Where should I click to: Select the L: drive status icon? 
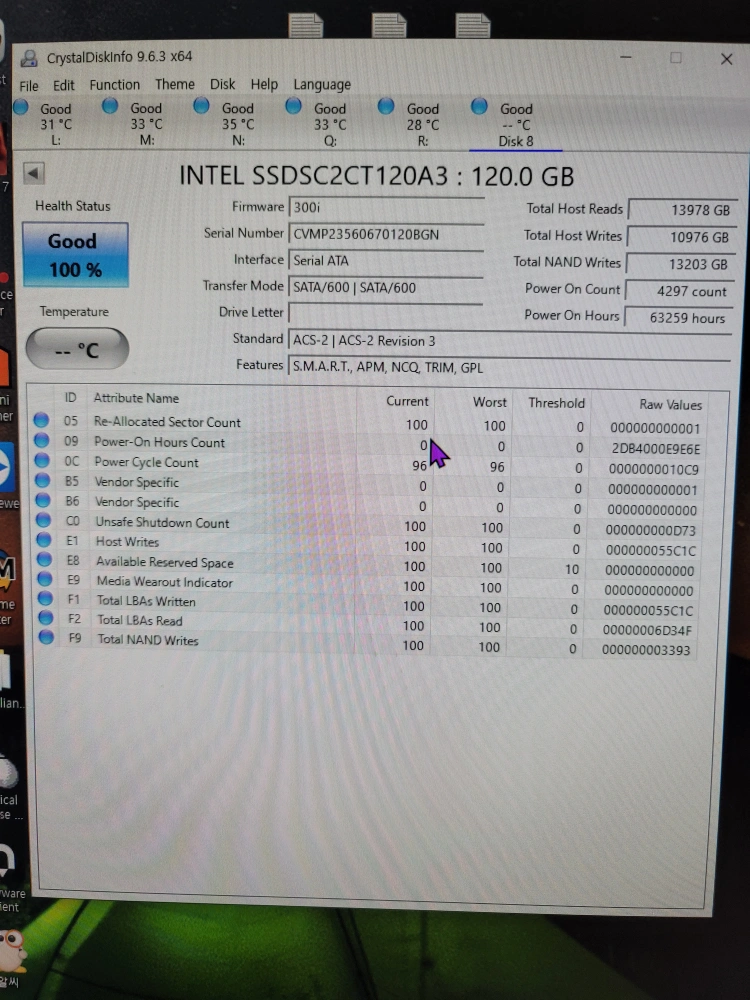tap(21, 107)
